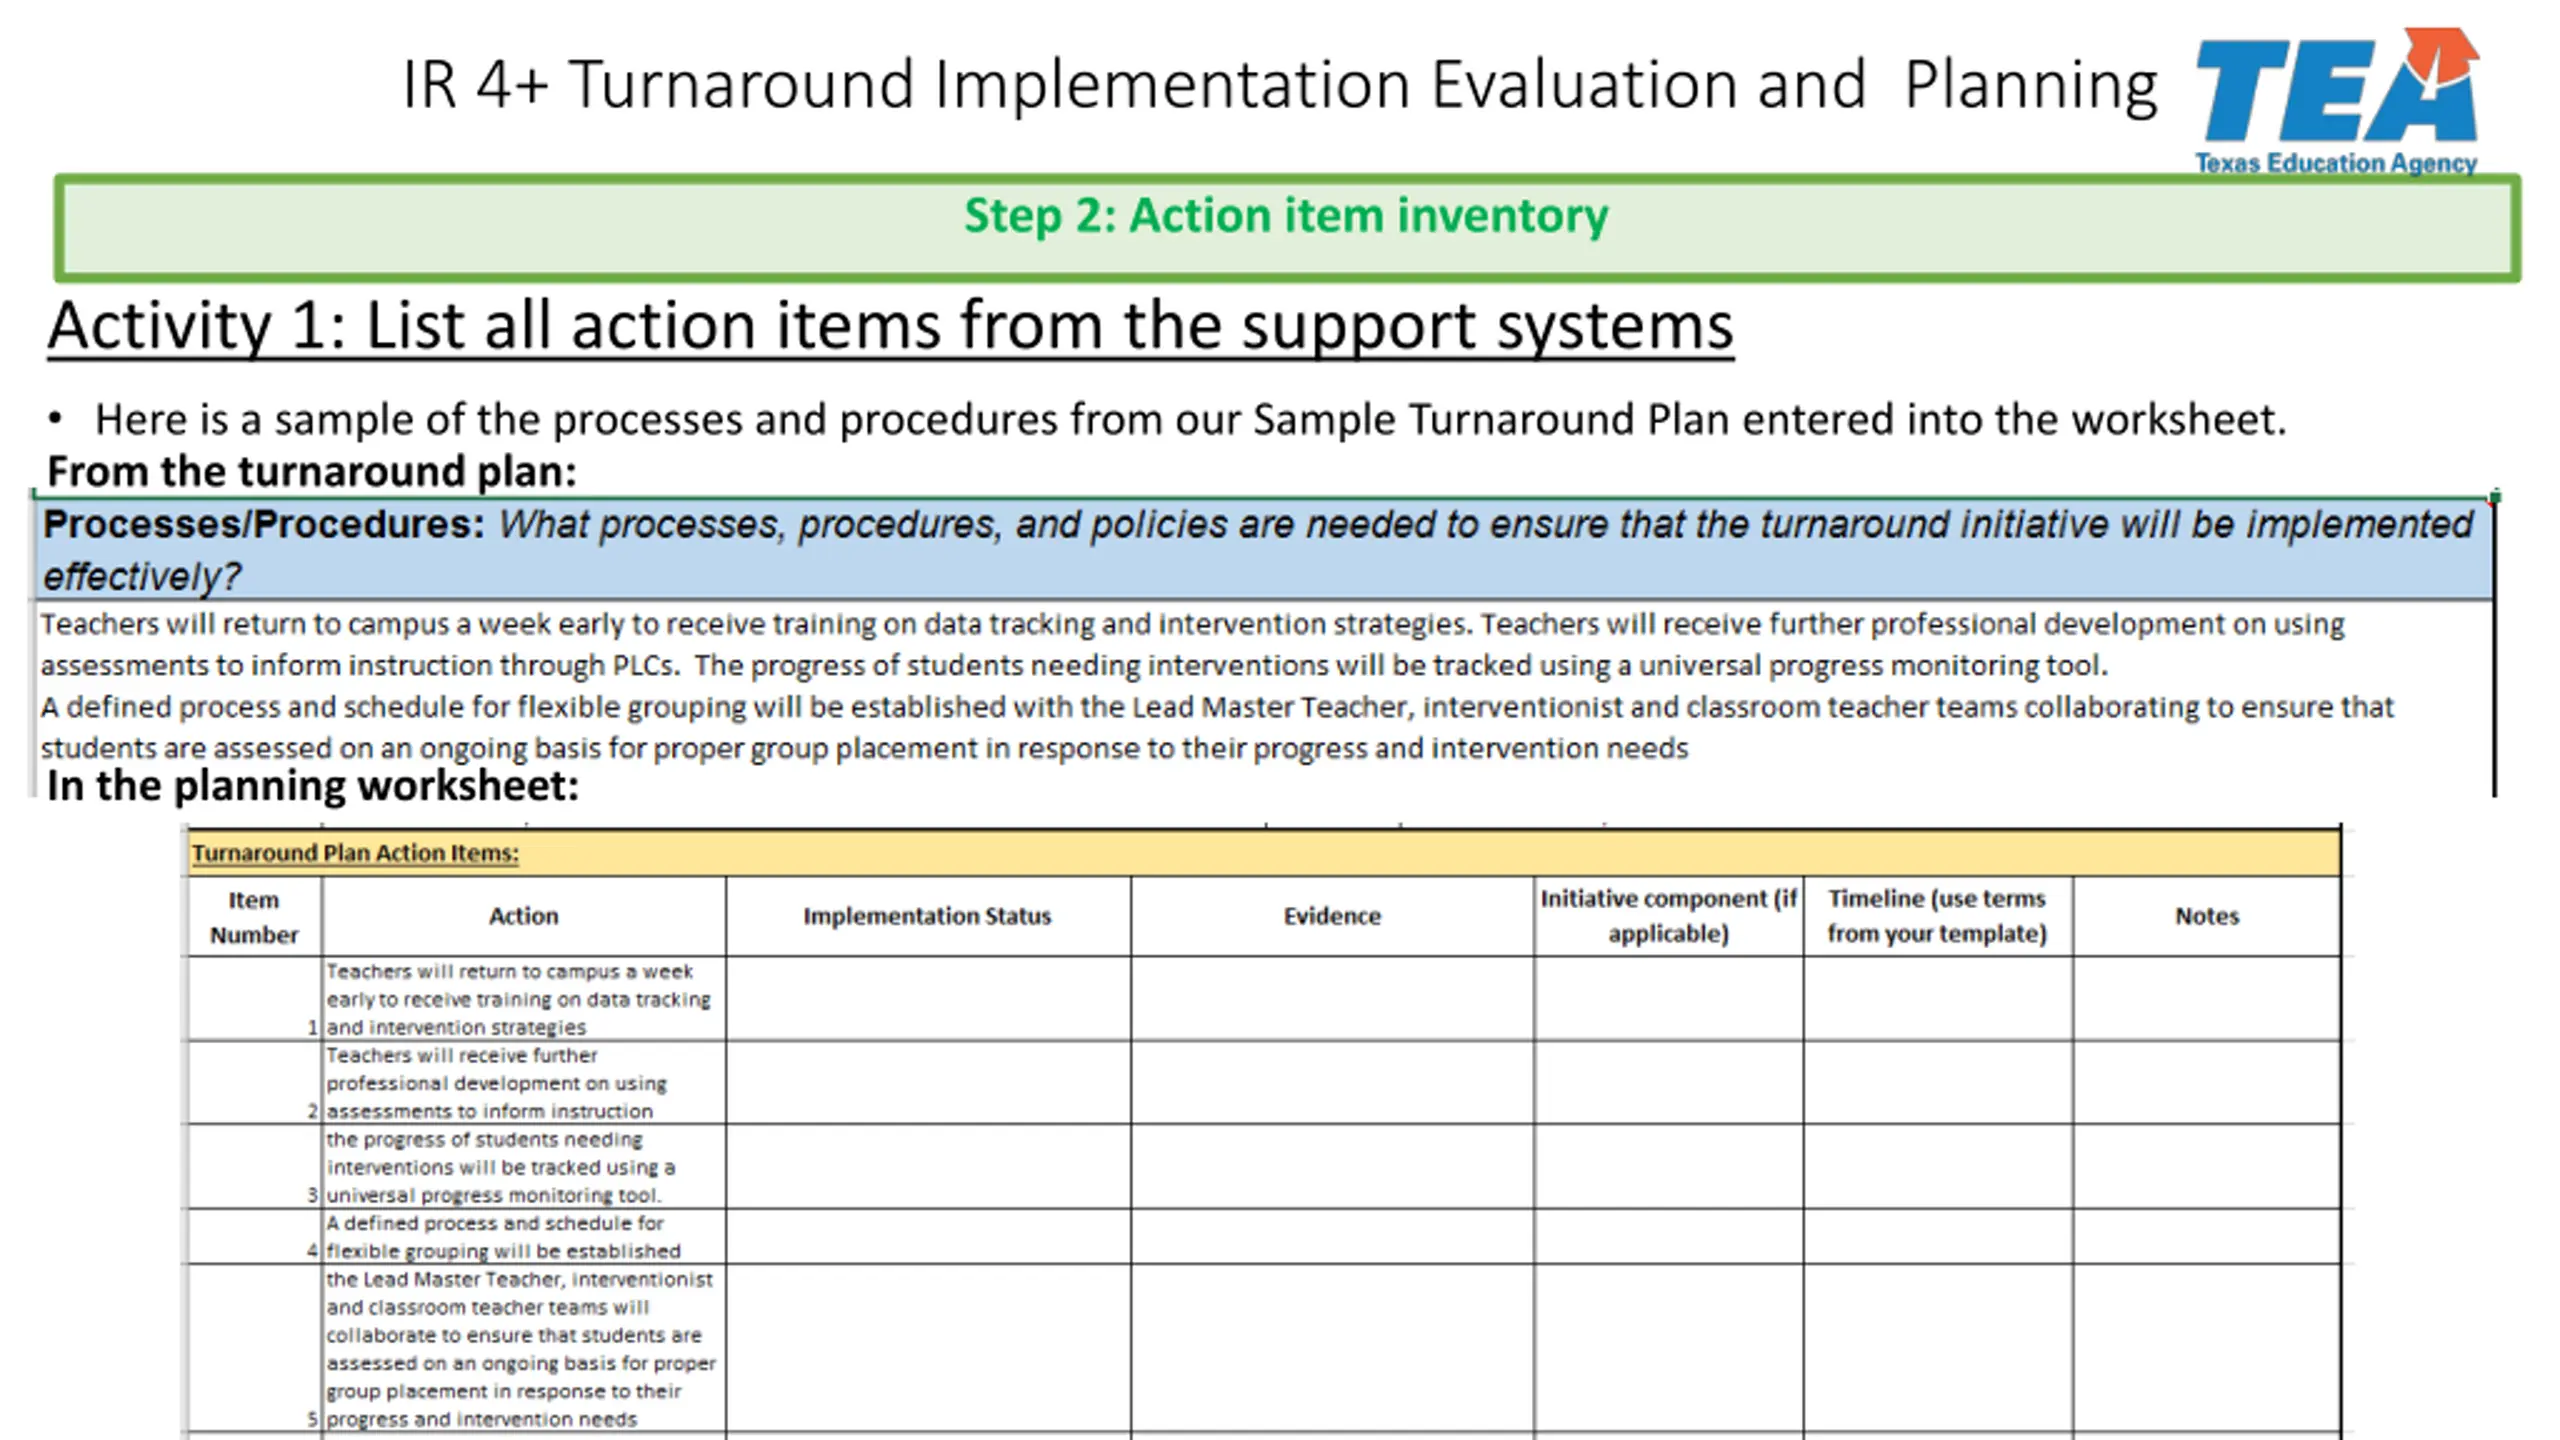Screen dimensions: 2560x1440
Task: Click the TEA Texas Education Agency logo
Action: click(2336, 100)
